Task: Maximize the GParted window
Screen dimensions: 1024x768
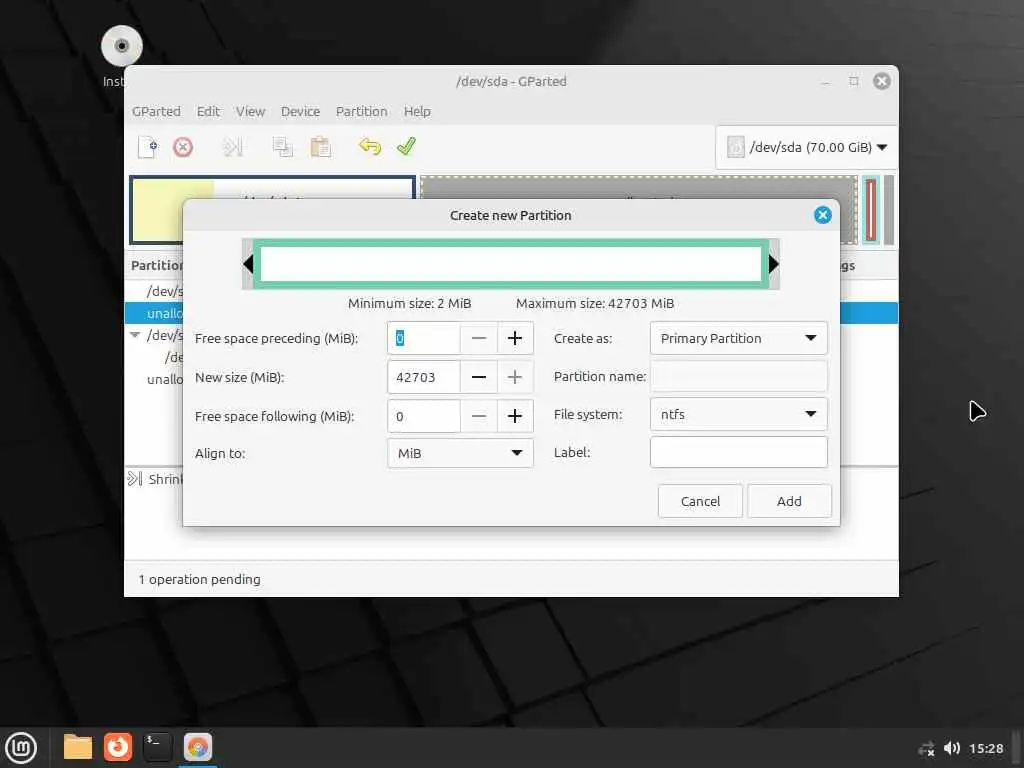Action: 854,81
